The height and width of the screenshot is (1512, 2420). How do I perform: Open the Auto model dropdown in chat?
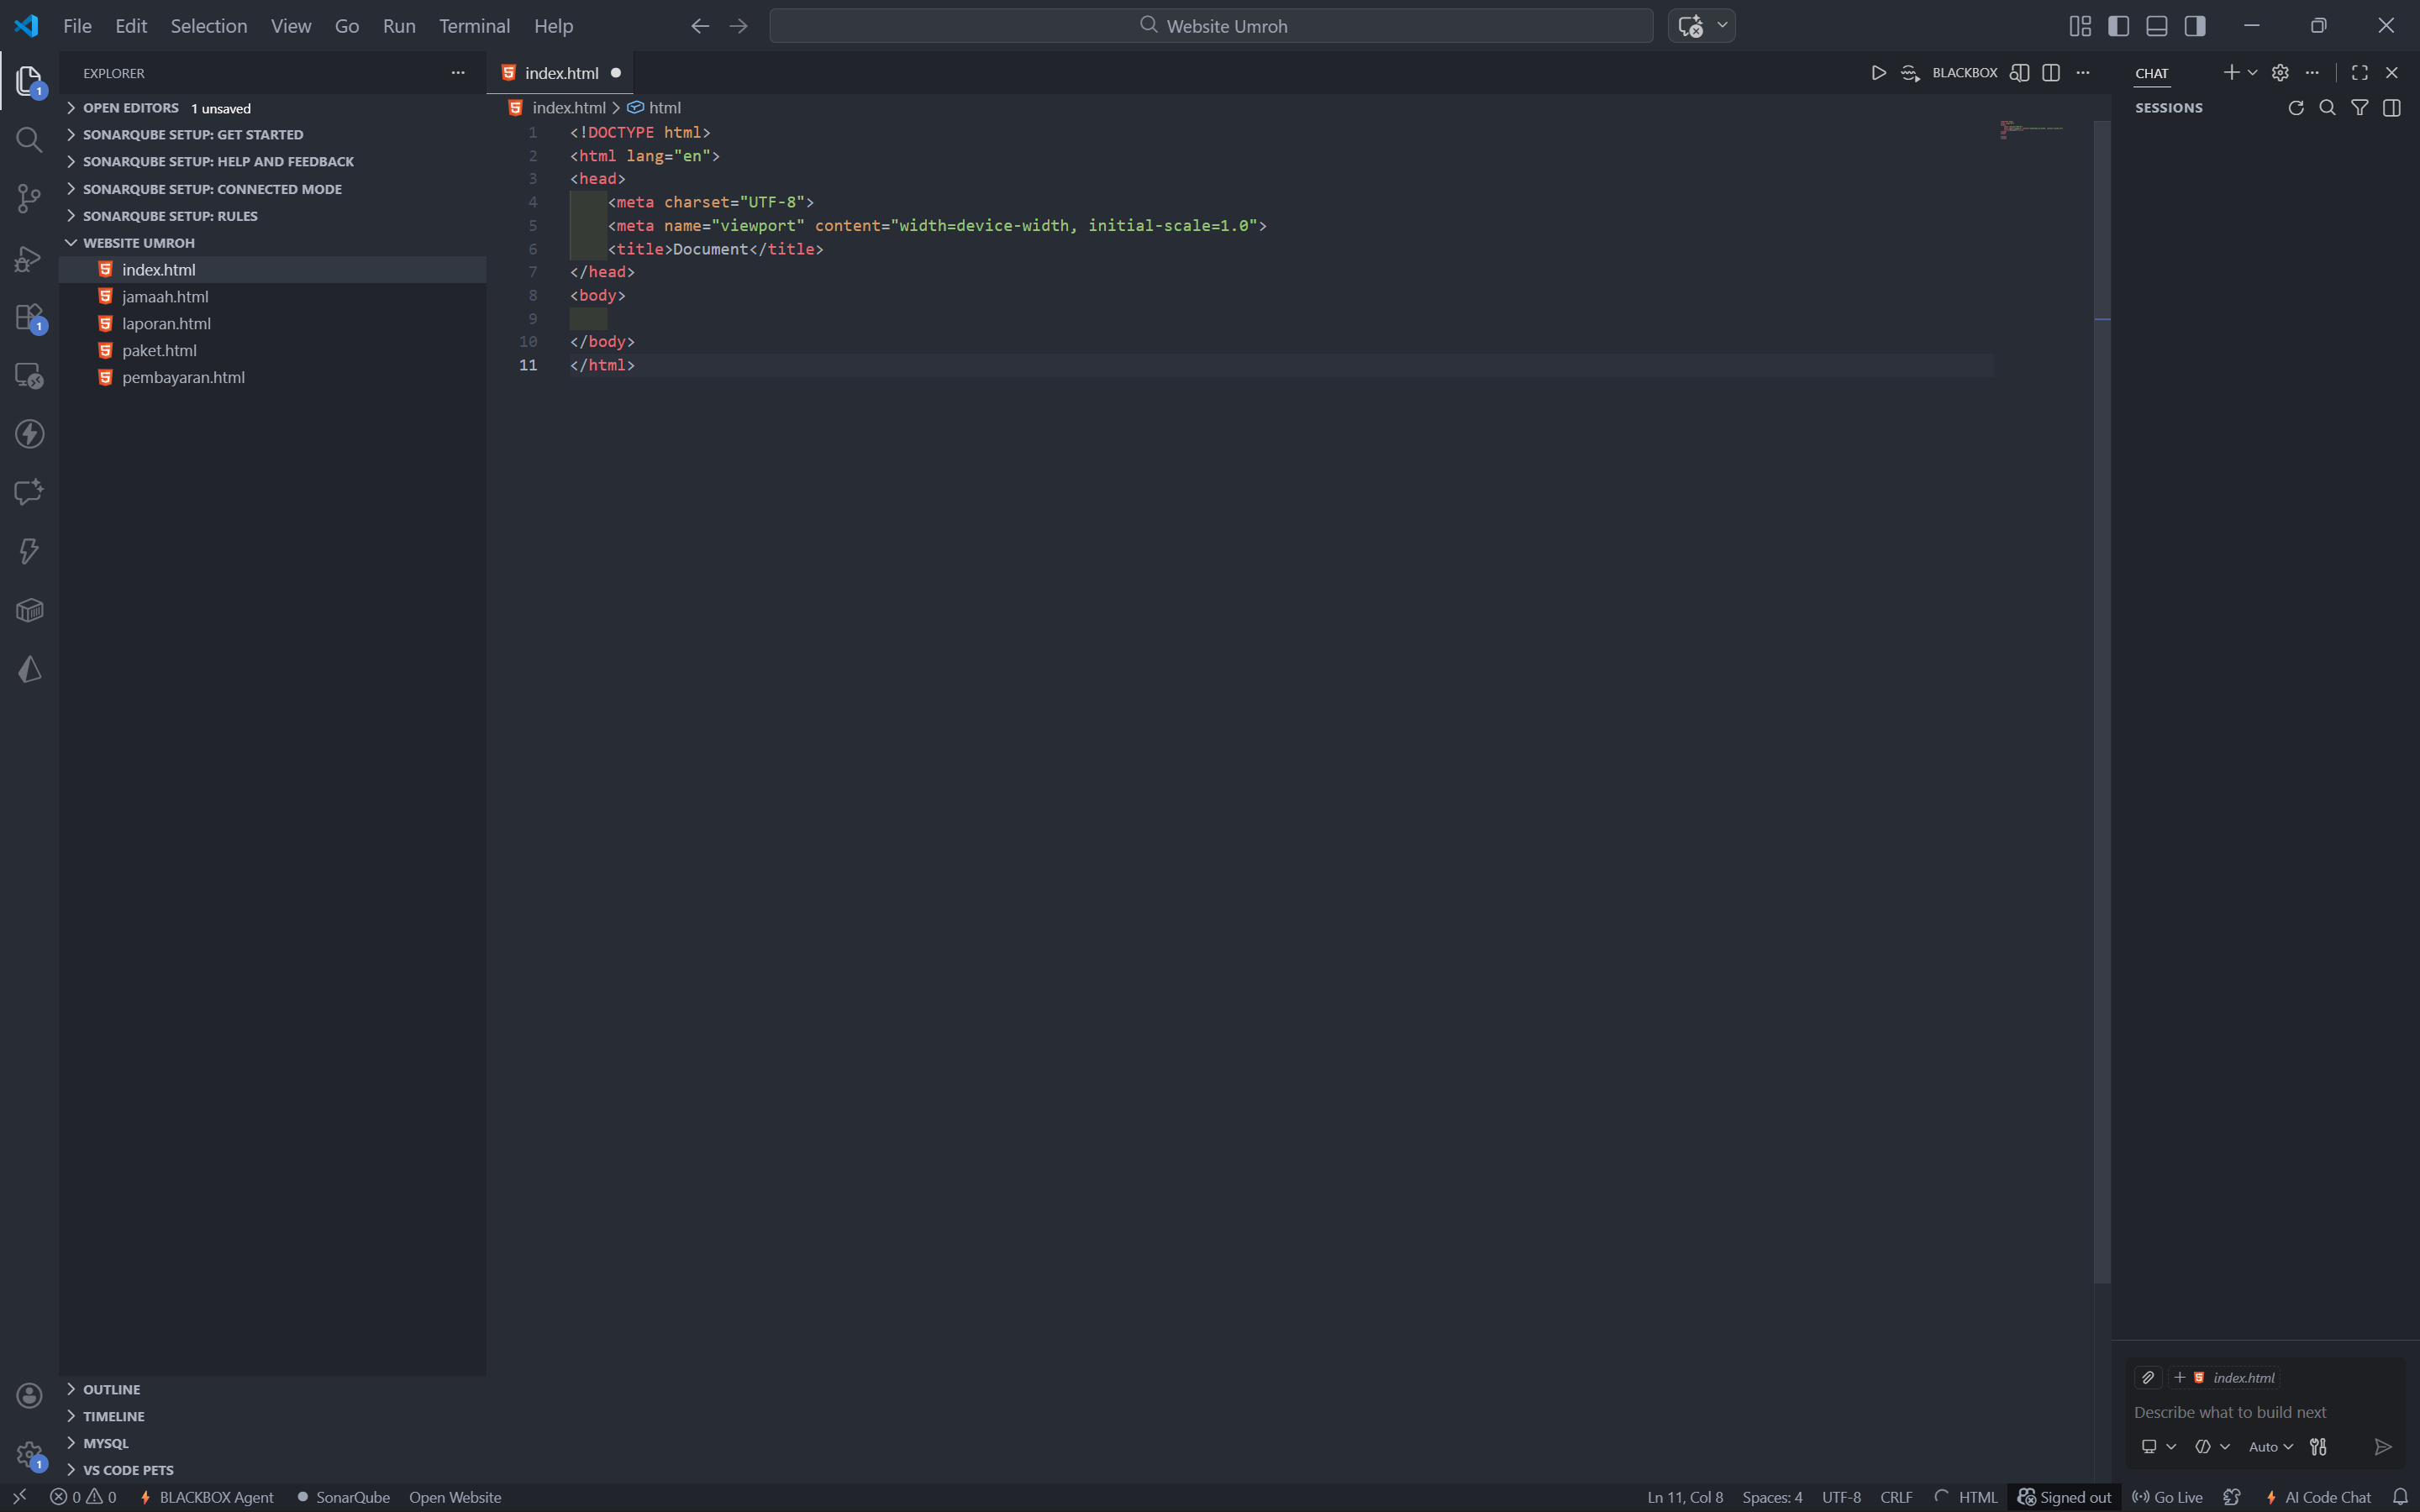[2270, 1447]
